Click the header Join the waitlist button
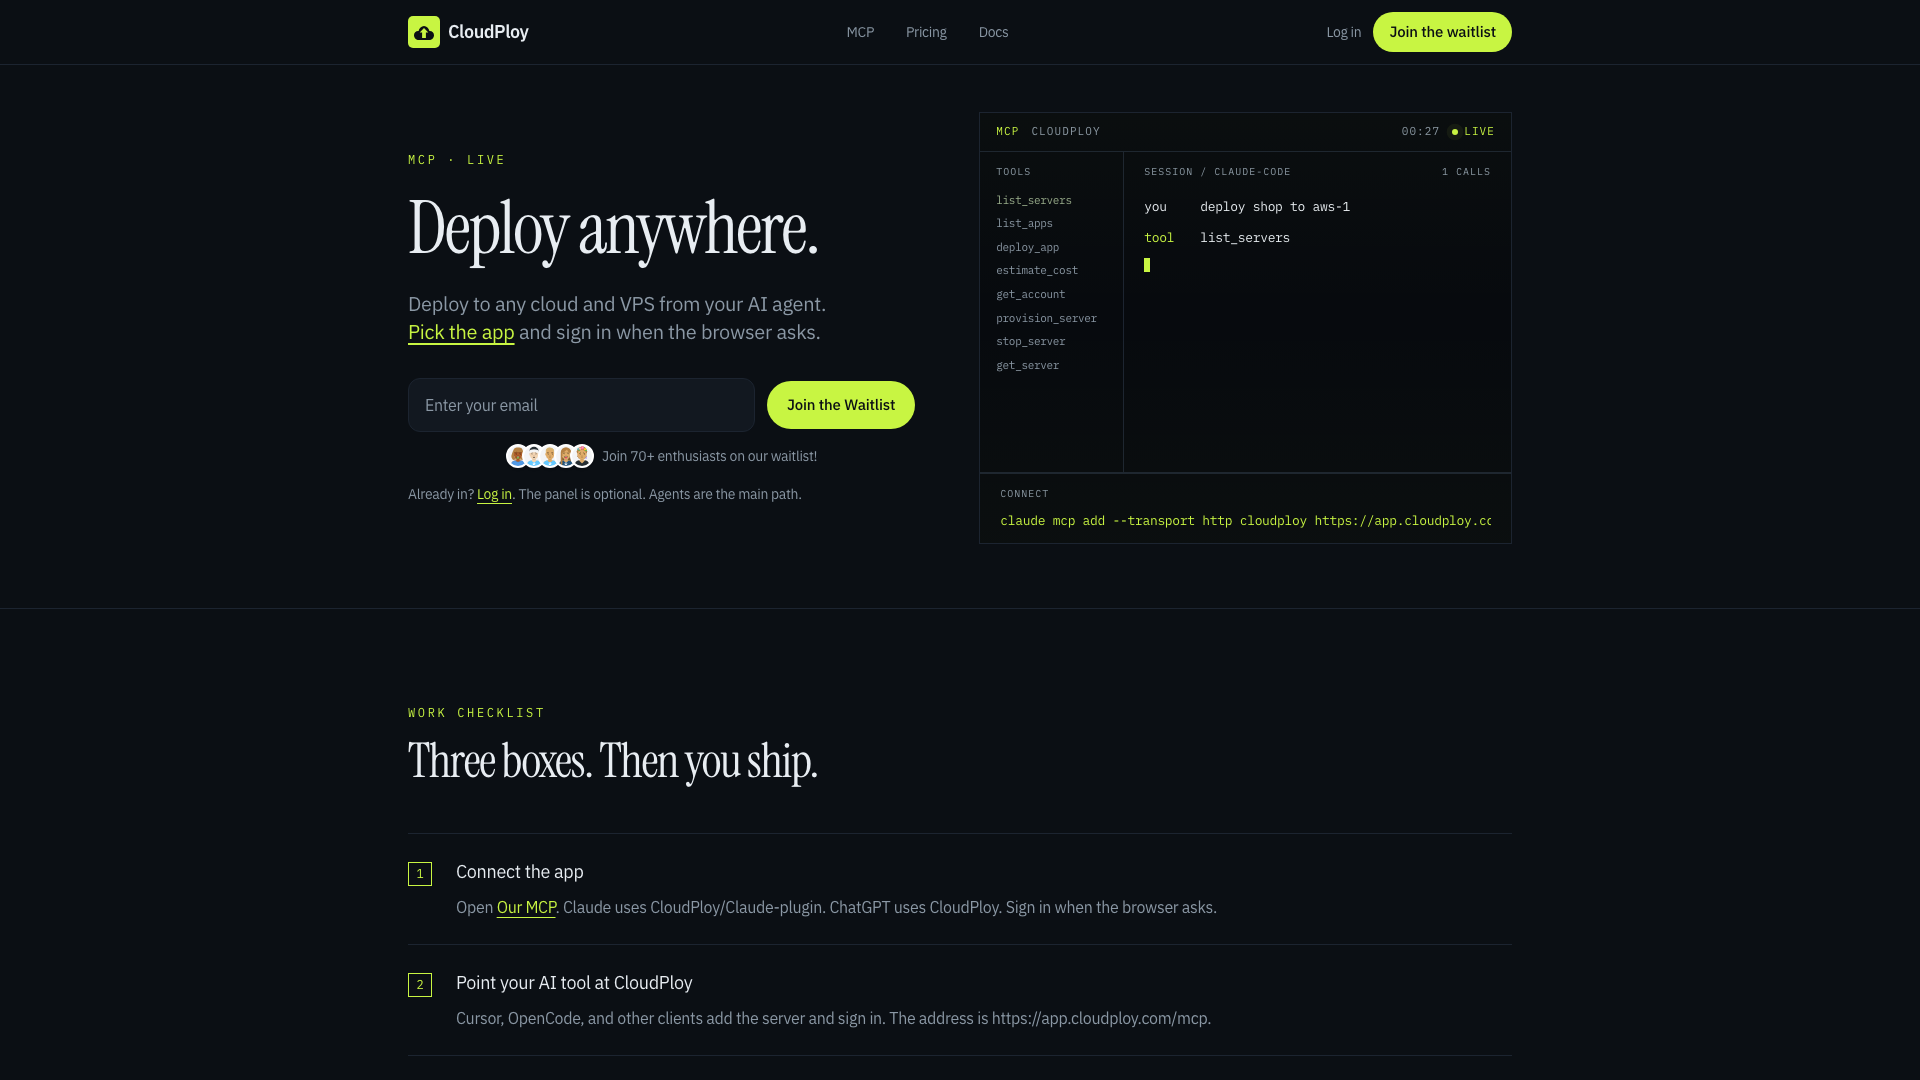 click(x=1442, y=32)
